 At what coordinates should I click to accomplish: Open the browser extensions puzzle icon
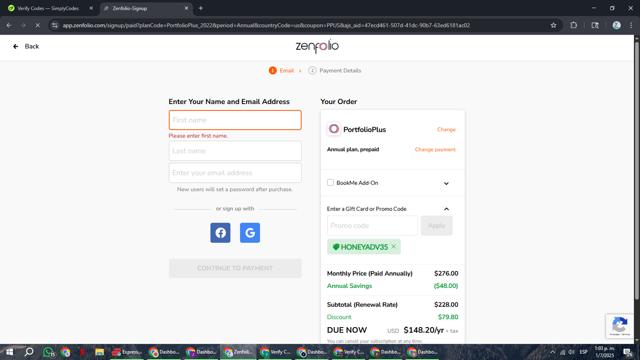click(573, 25)
